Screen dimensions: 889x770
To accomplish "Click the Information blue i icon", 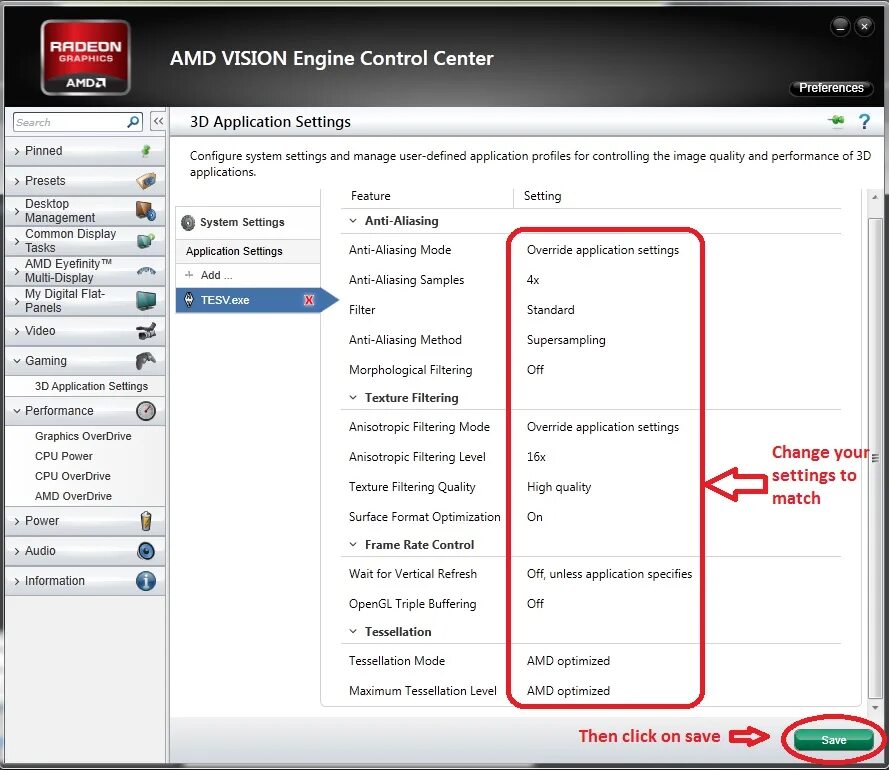I will (146, 581).
